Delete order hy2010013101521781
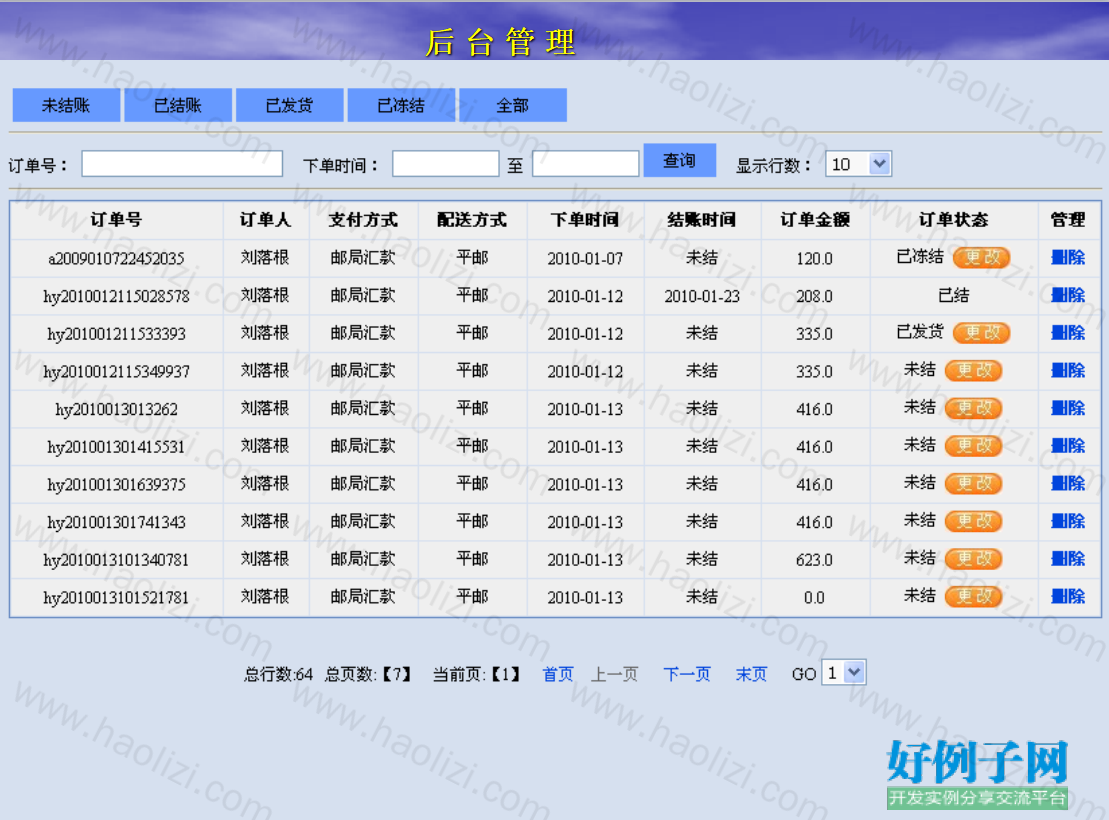Screen dimensions: 1109x820 pos(1068,596)
